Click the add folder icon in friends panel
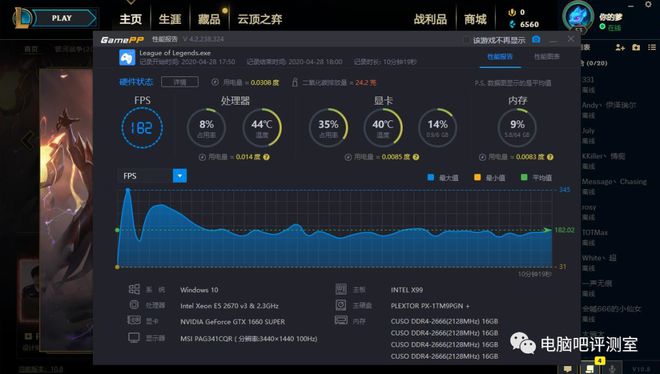660x374 pixels. click(636, 48)
